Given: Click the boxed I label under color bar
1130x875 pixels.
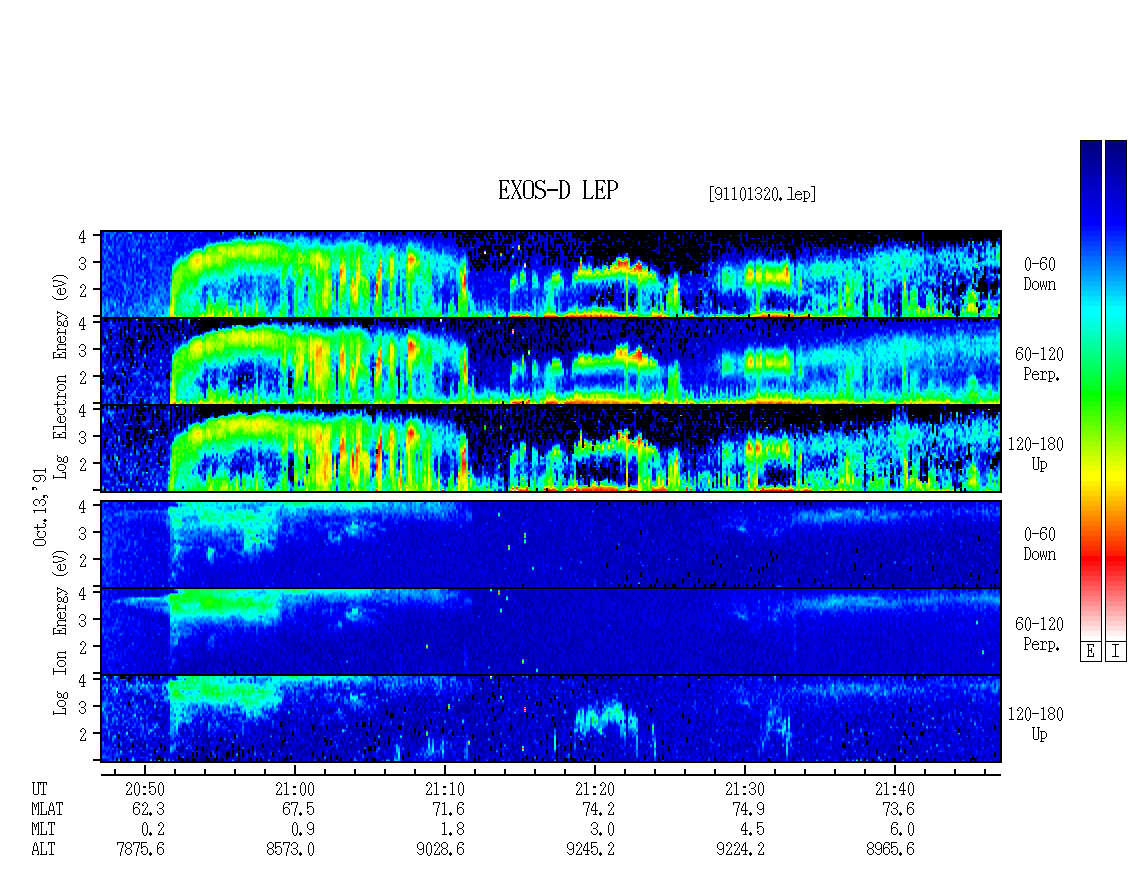Looking at the screenshot, I should point(1116,652).
